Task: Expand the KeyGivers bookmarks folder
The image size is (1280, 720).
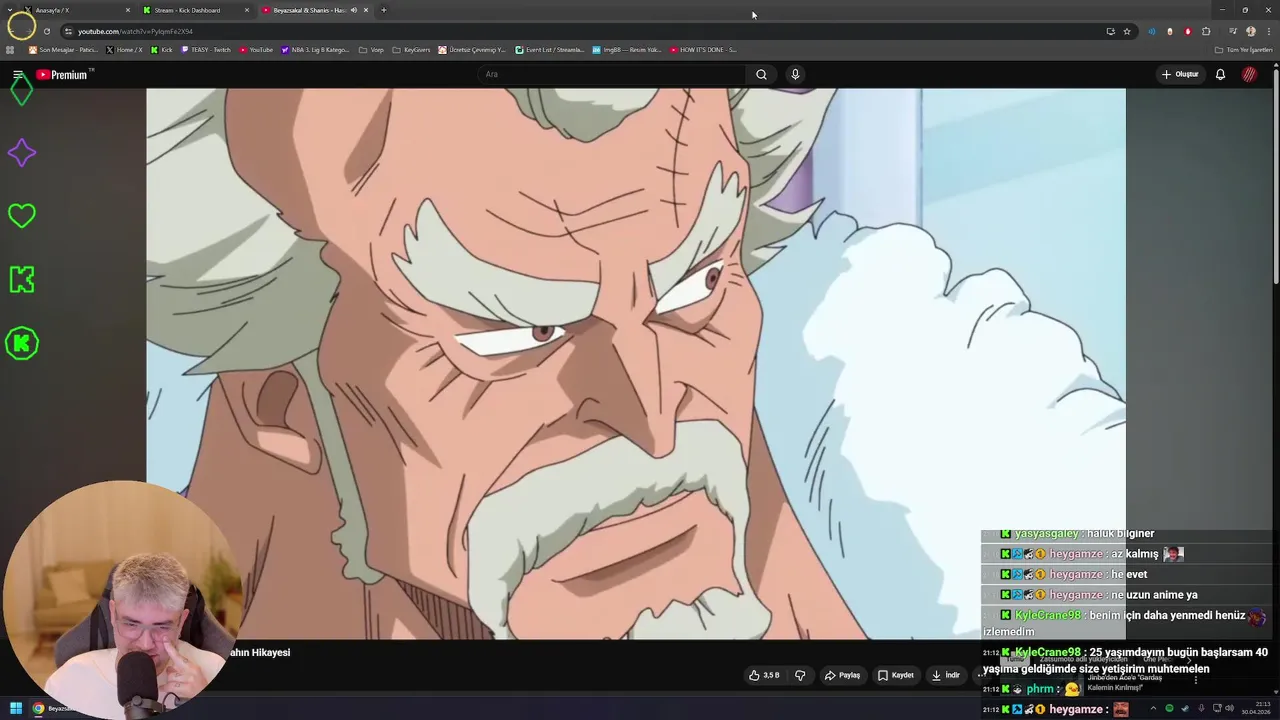Action: click(x=411, y=49)
